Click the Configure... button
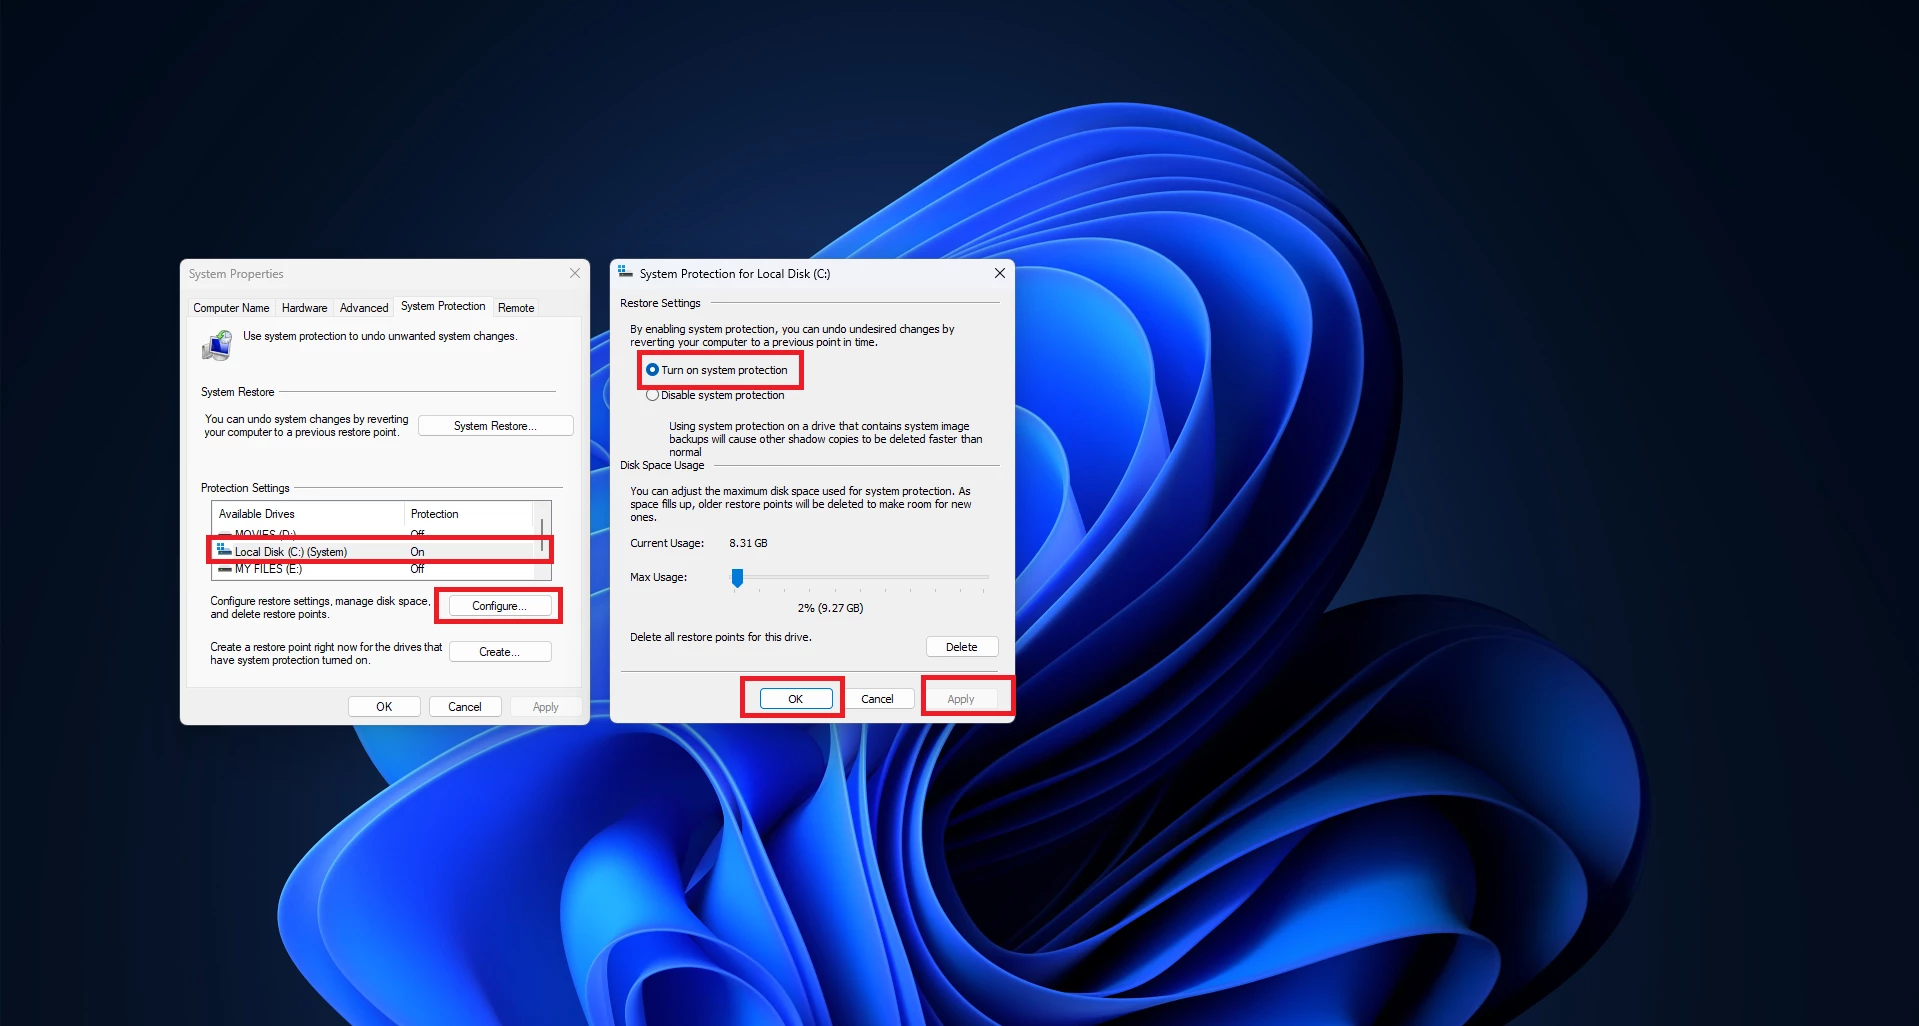Screen dimensions: 1919x1026 [x=499, y=606]
